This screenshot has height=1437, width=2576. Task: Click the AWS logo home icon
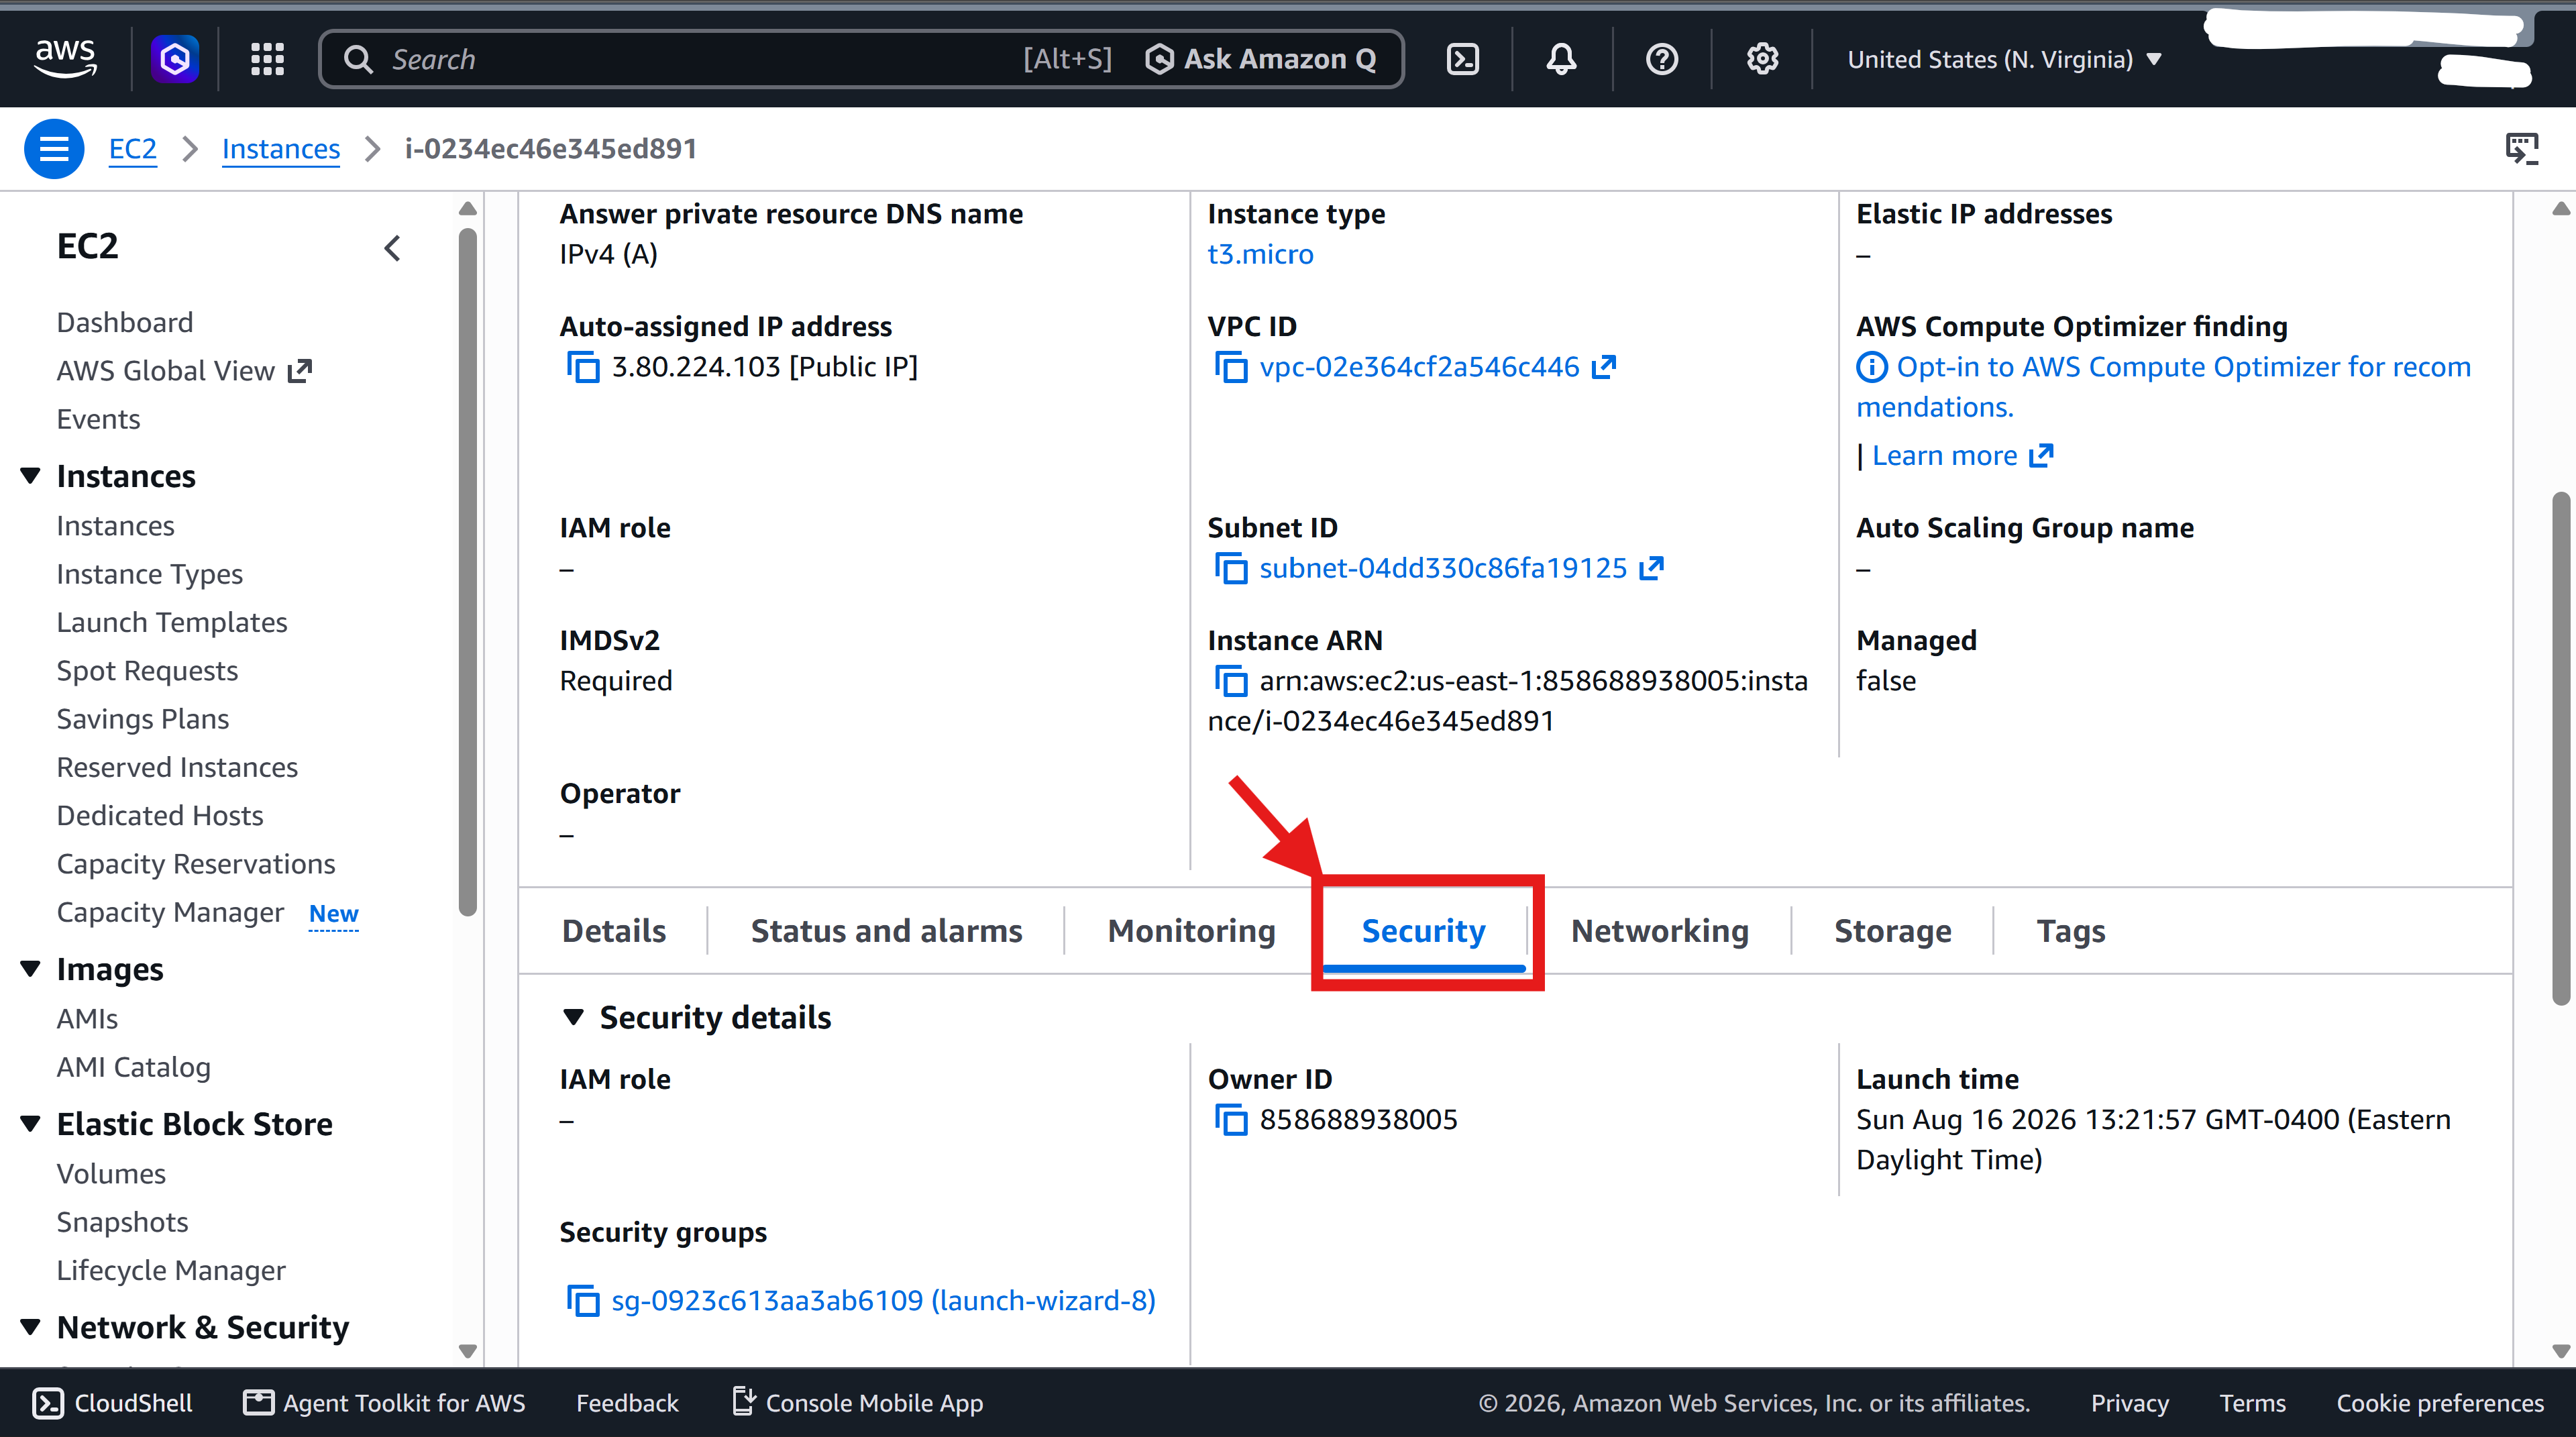point(66,59)
